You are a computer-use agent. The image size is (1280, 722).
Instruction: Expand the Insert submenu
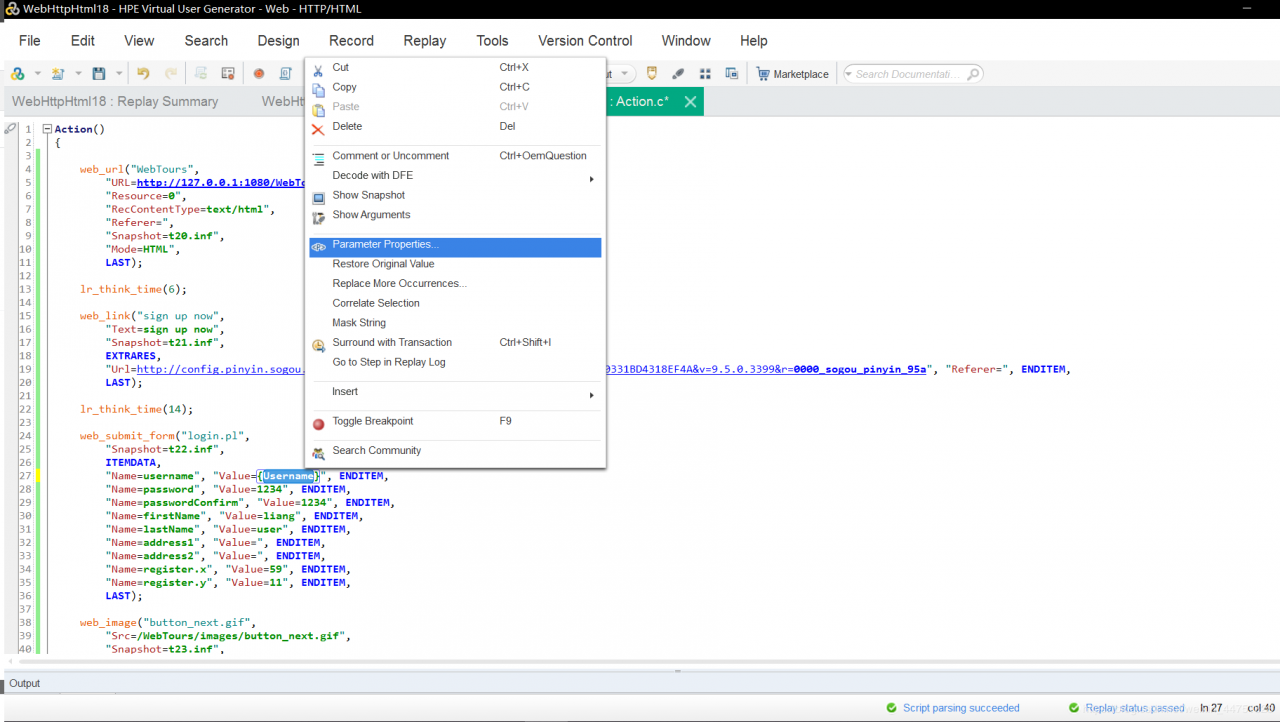coord(456,392)
